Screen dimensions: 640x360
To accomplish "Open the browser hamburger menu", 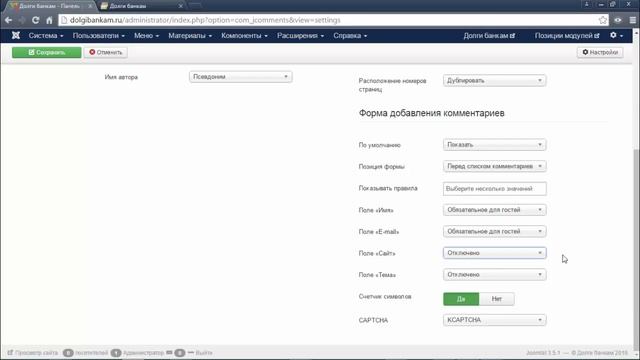I will pyautogui.click(x=632, y=20).
